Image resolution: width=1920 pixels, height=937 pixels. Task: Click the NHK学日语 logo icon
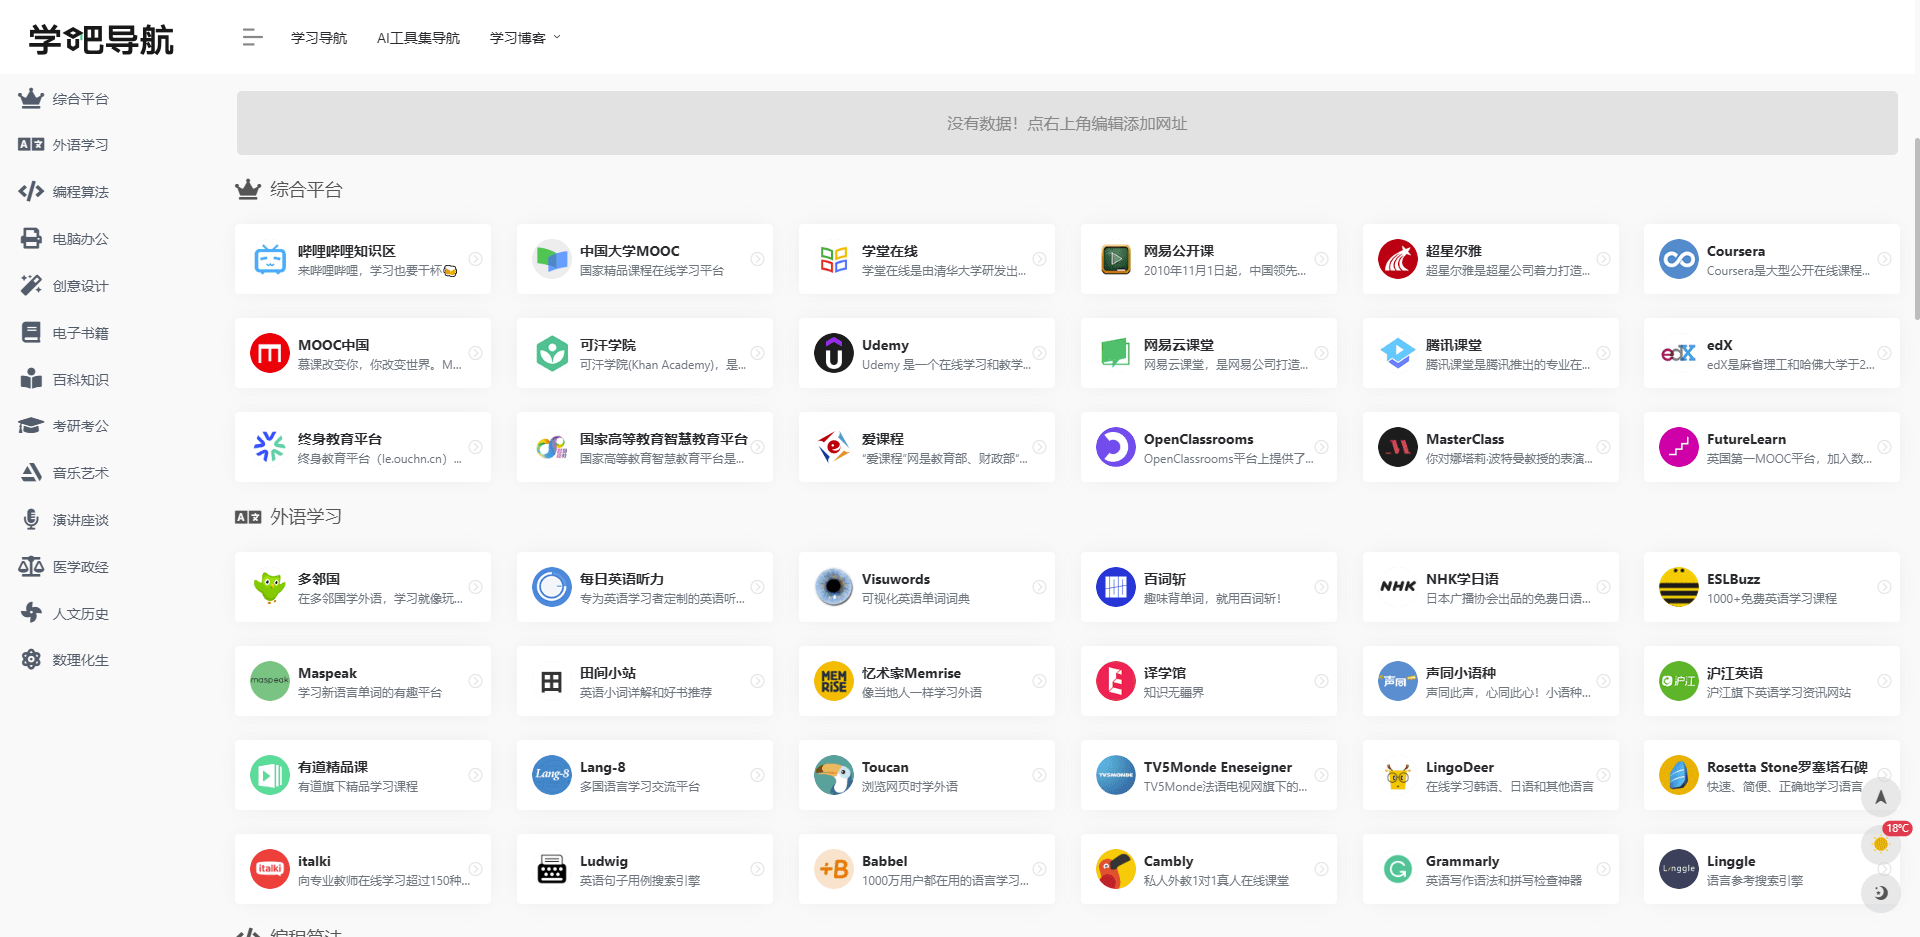tap(1398, 587)
